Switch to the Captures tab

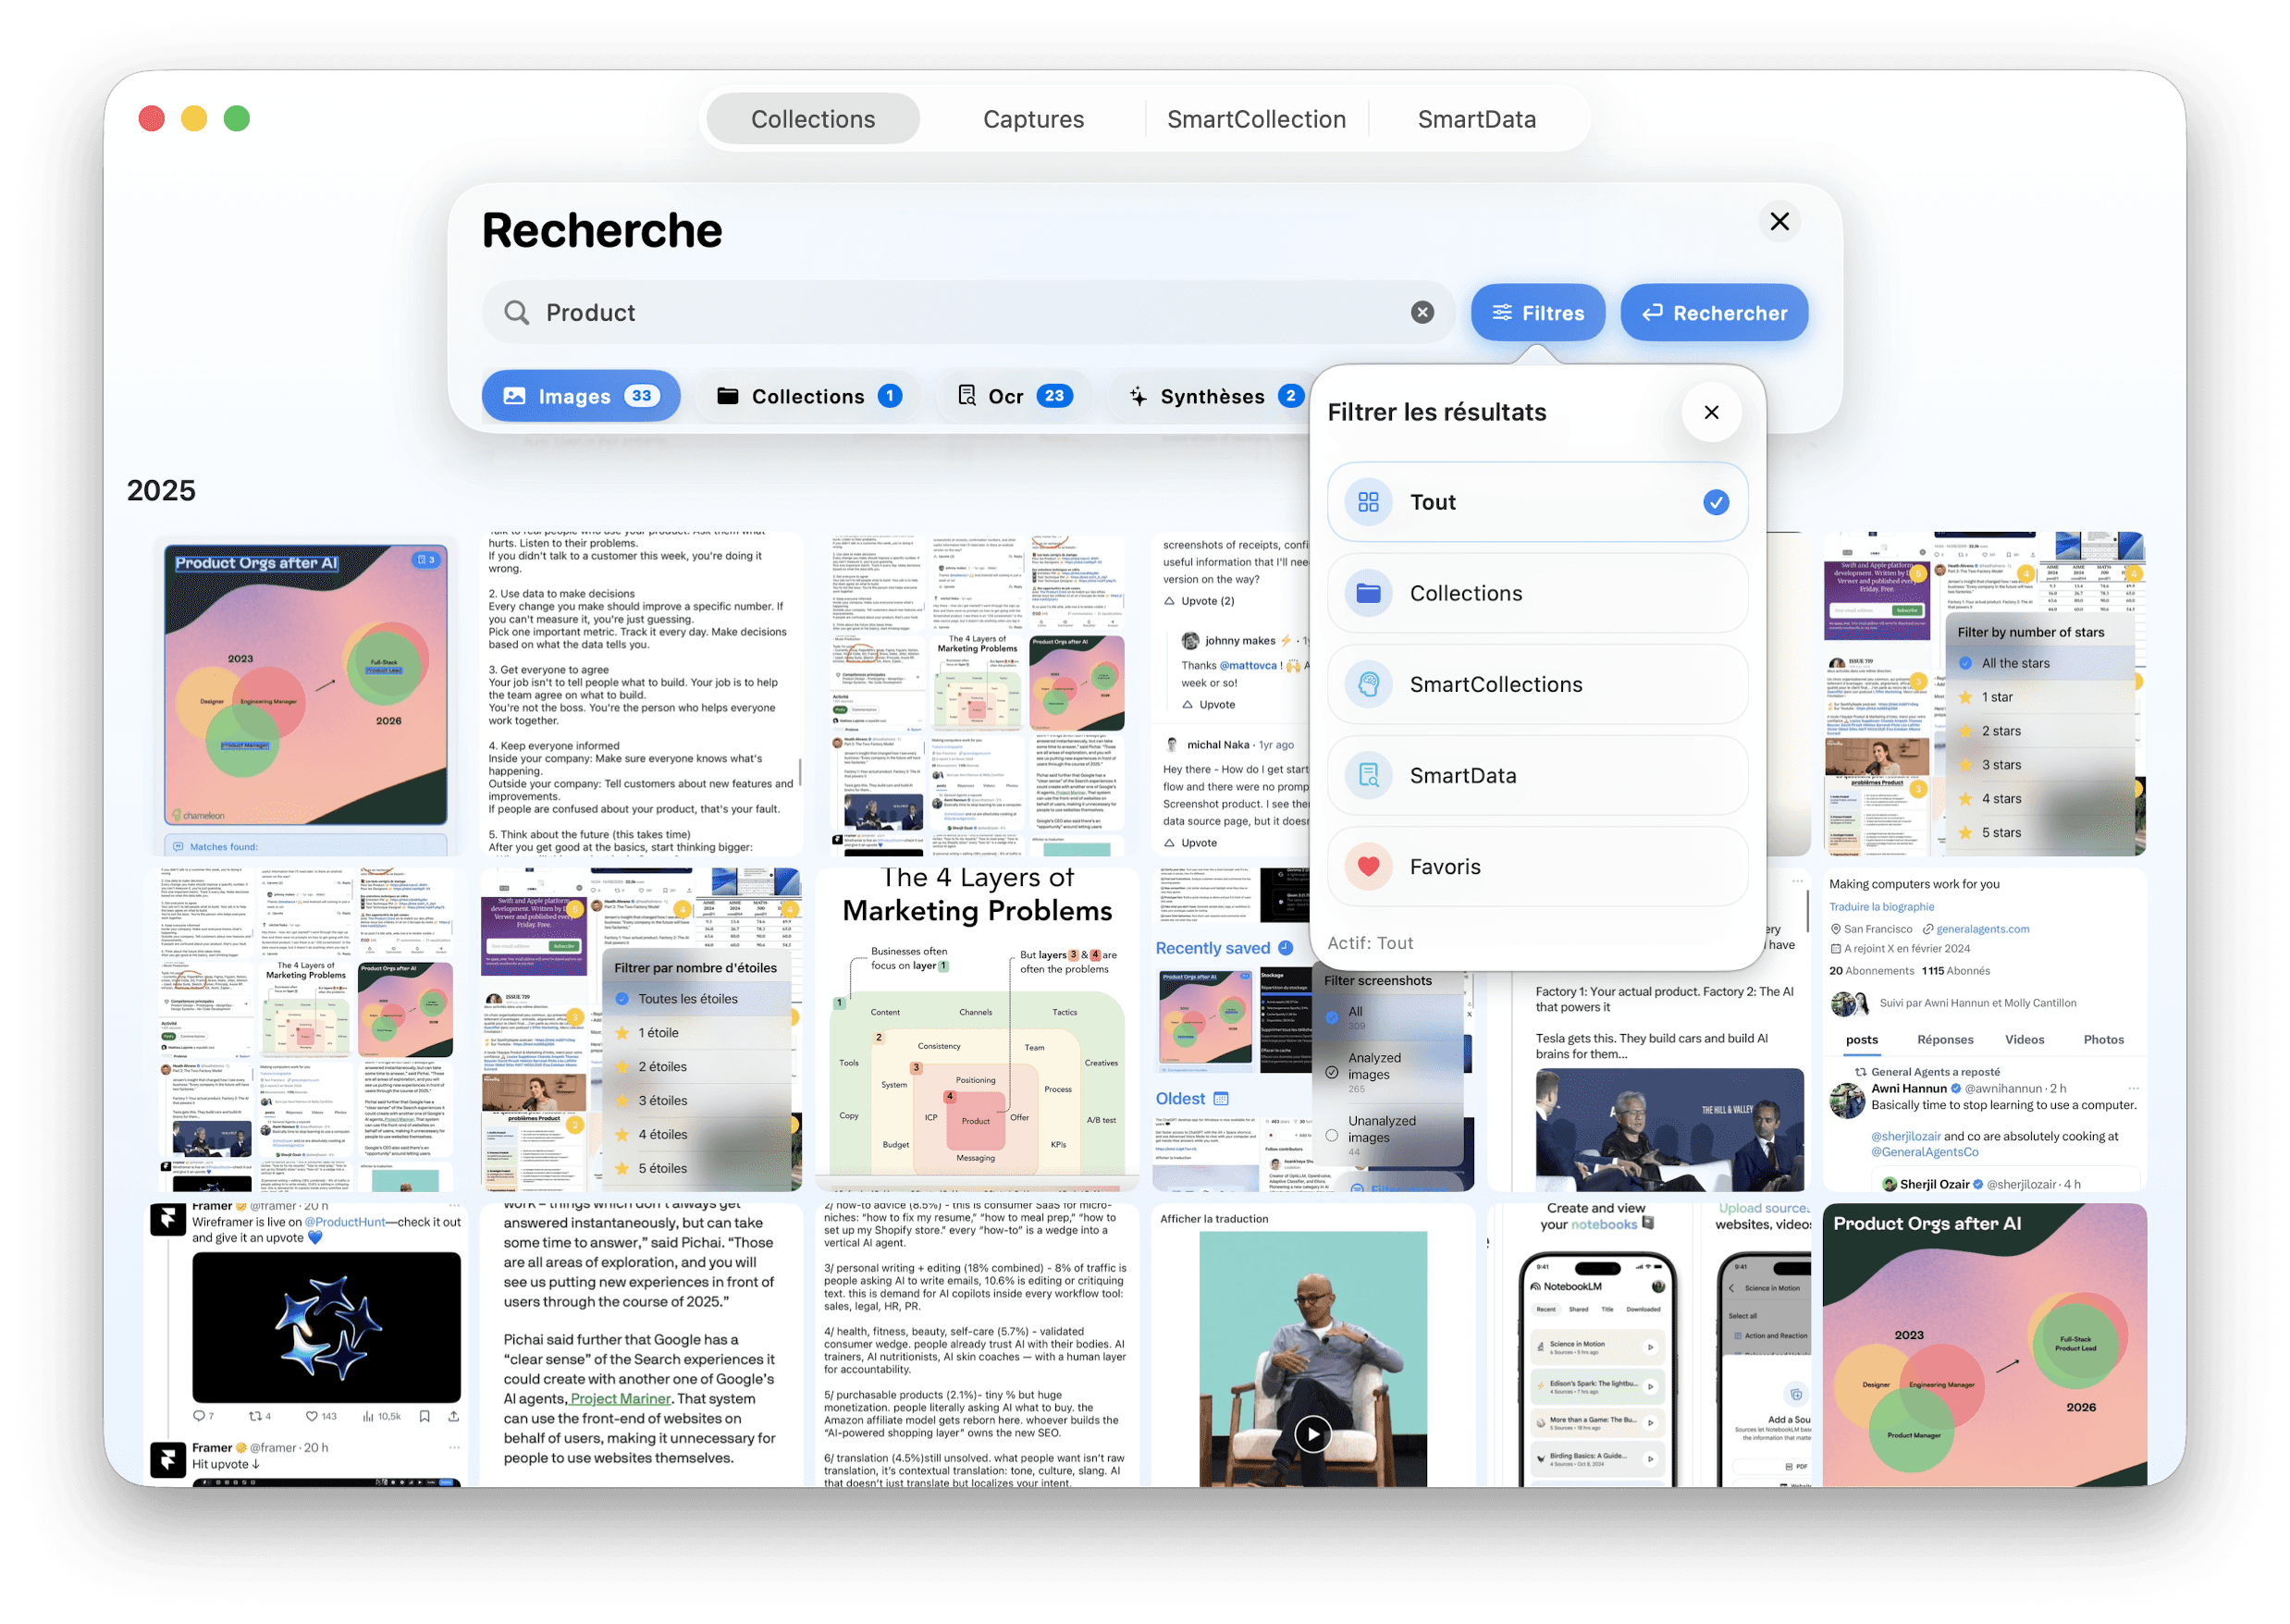1033,119
